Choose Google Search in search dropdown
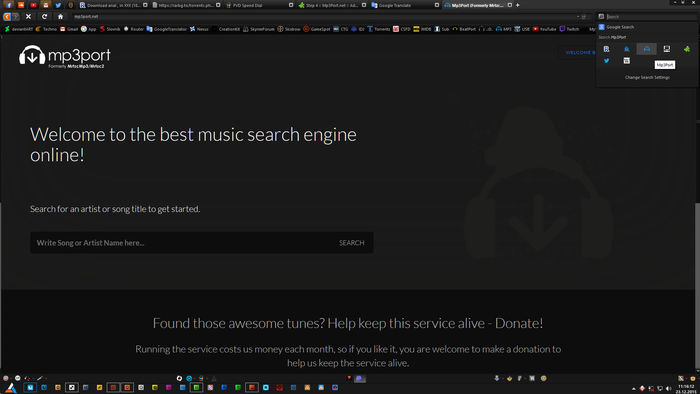The width and height of the screenshot is (700, 394). pyautogui.click(x=647, y=27)
